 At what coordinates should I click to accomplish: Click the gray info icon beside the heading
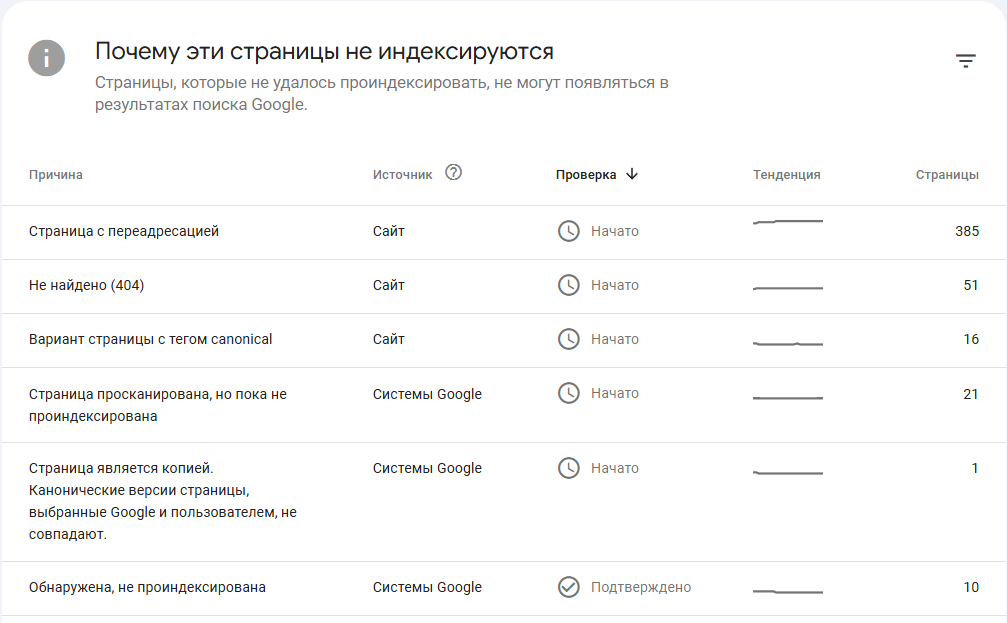(46, 58)
